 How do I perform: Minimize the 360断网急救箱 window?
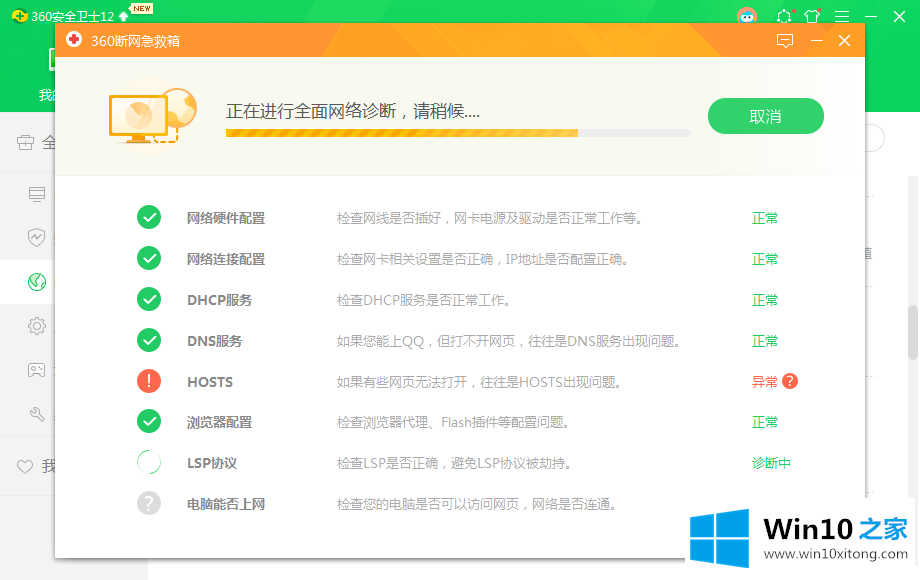[x=816, y=40]
